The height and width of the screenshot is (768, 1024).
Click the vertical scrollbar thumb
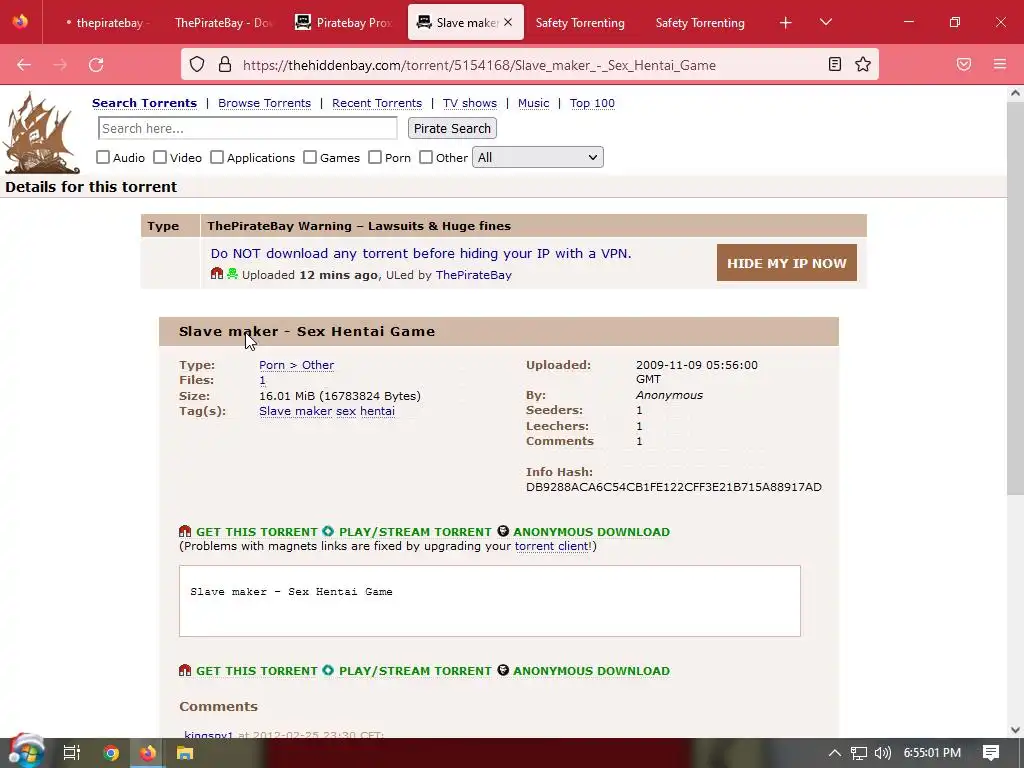1015,298
